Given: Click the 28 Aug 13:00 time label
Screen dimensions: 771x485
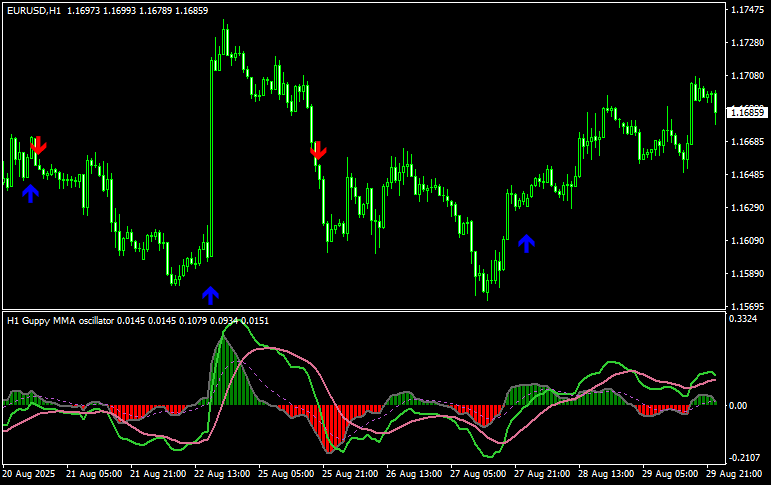Looking at the screenshot, I should tap(605, 474).
